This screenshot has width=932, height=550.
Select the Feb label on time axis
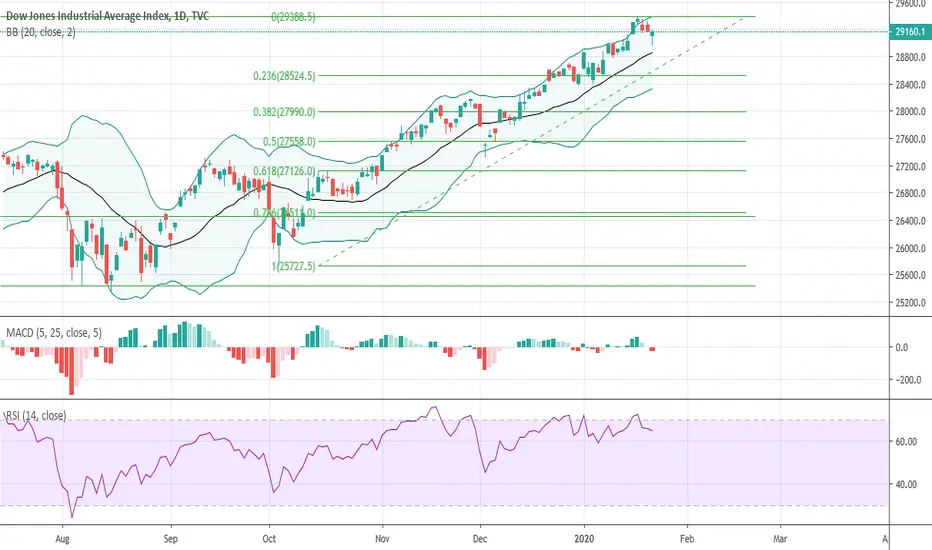(x=687, y=539)
